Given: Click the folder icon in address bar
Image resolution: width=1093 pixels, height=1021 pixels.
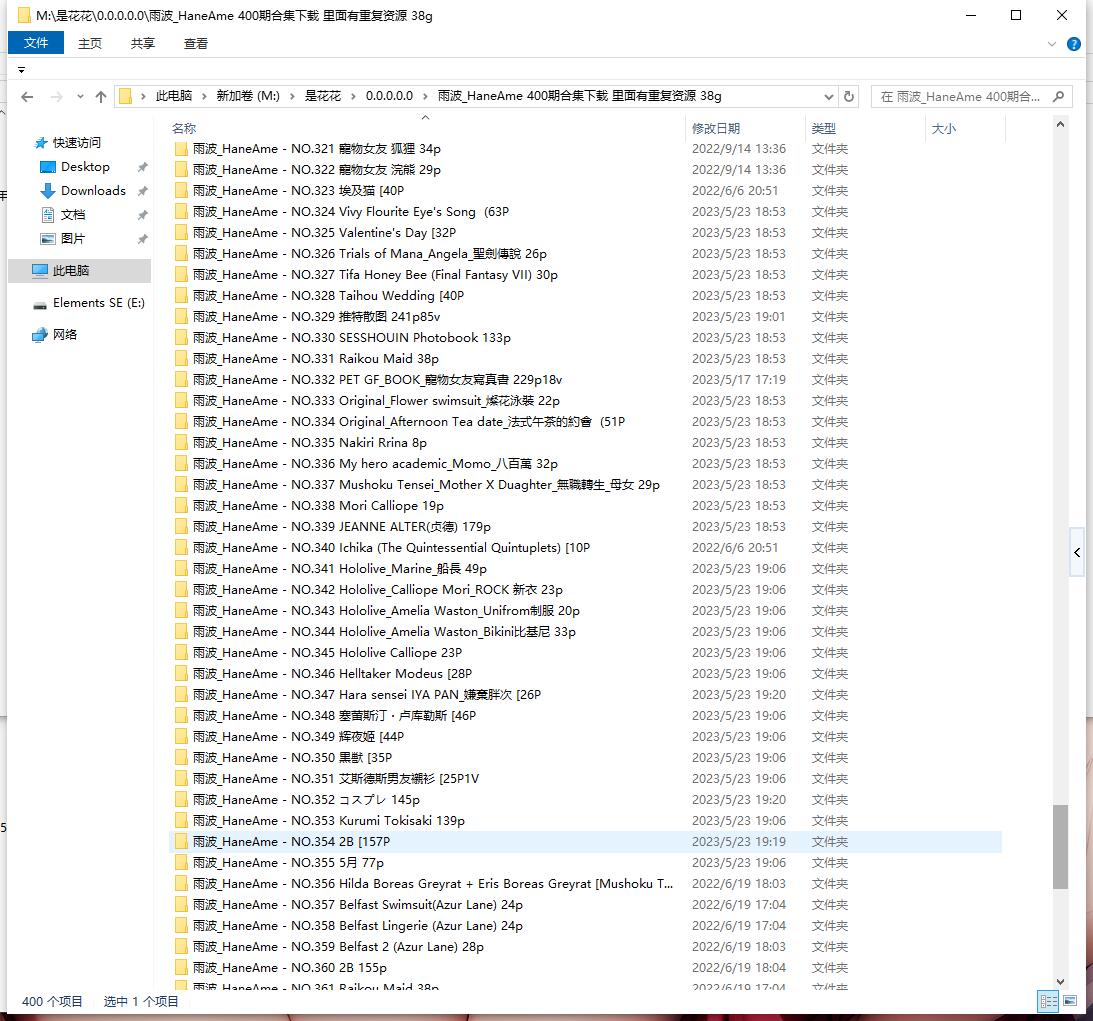Looking at the screenshot, I should coord(125,96).
